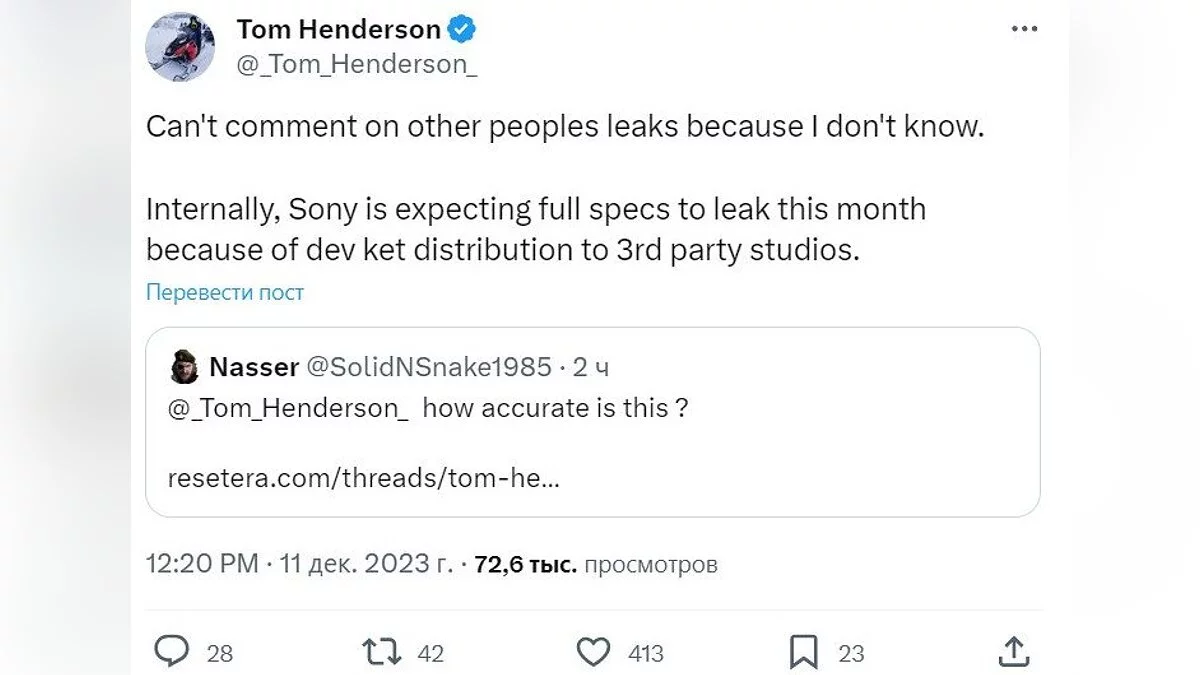Click the reply speech bubble icon

click(x=174, y=652)
